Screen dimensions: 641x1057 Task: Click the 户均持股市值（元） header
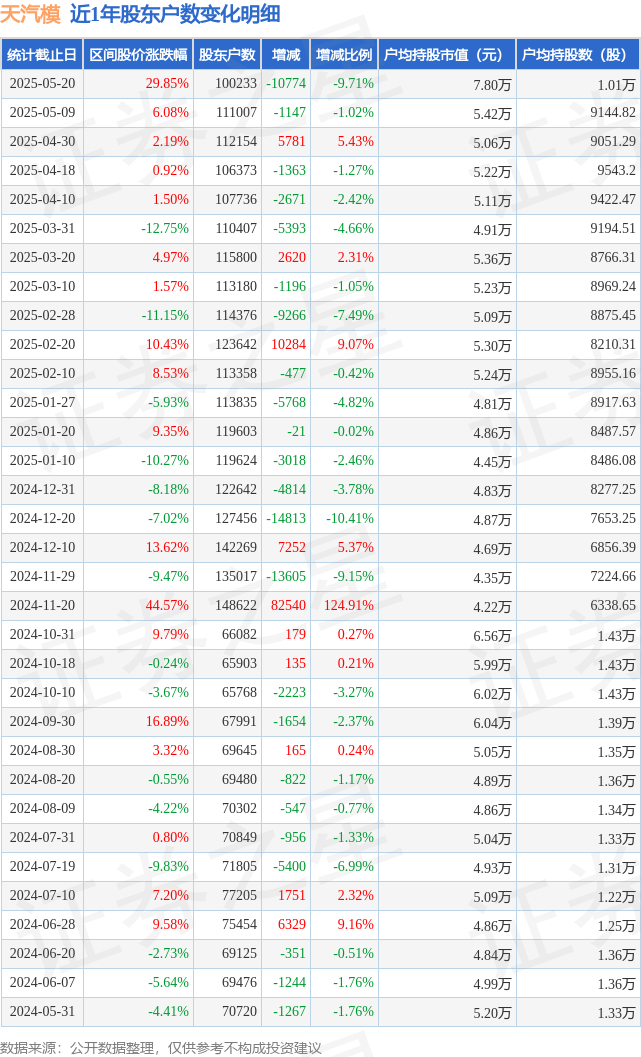pos(447,55)
